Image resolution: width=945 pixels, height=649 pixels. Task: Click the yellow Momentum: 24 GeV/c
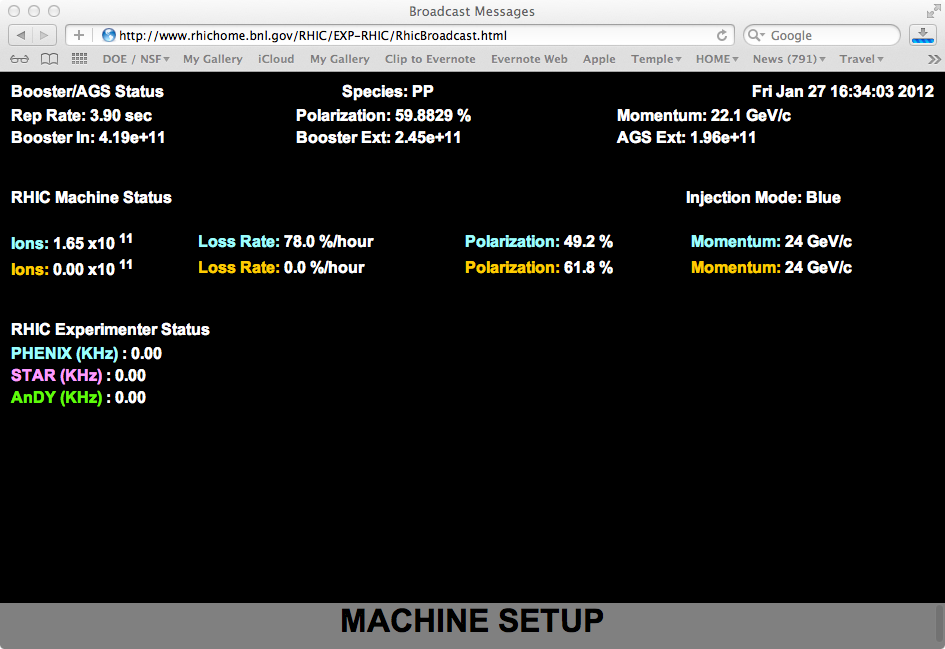771,268
